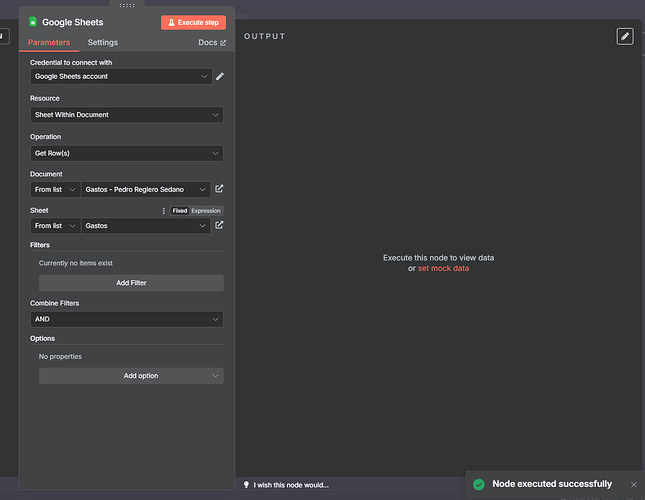
Task: Select document Gastos - Pedro Reglero Sedano dropdown
Action: pos(146,190)
